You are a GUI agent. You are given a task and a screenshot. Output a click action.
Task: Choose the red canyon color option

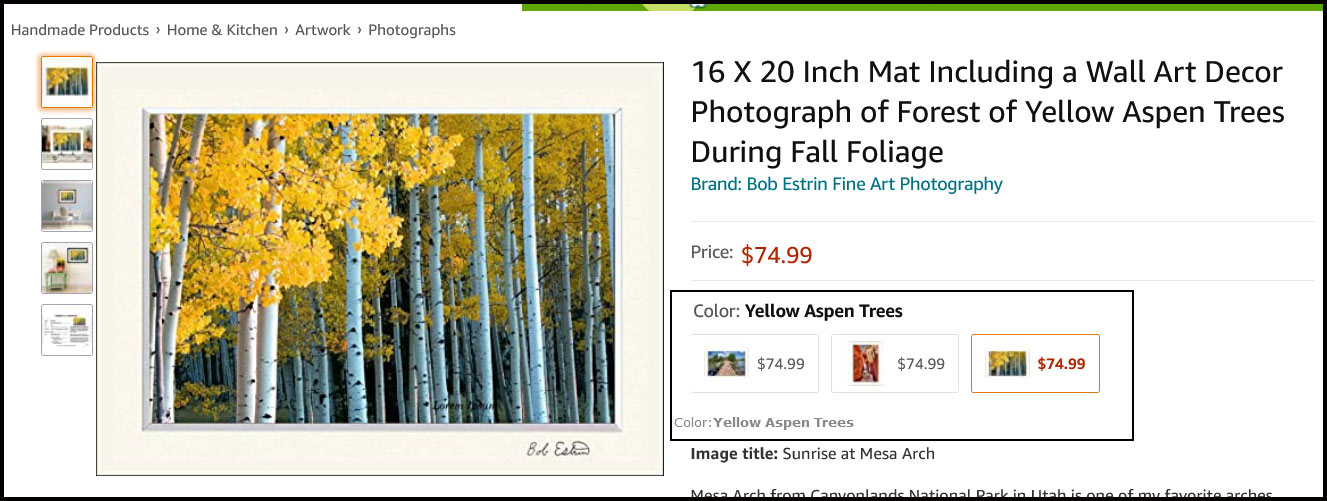coord(895,364)
